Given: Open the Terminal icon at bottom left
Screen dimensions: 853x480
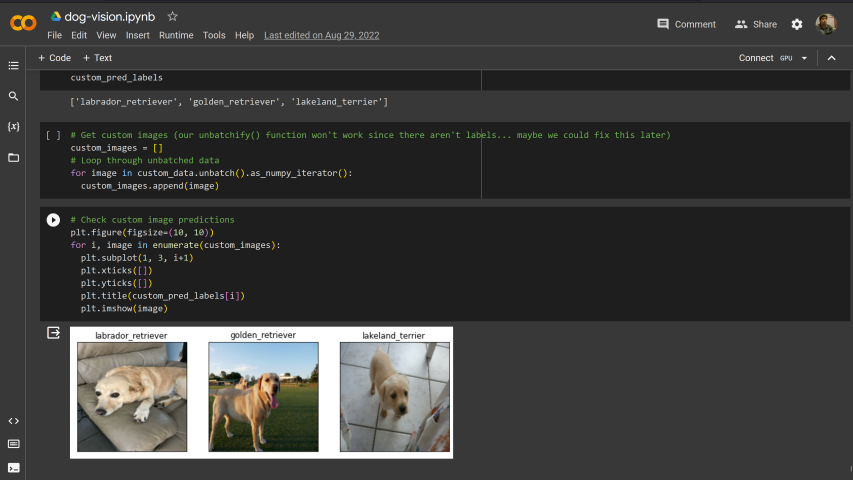Looking at the screenshot, I should coord(13,467).
